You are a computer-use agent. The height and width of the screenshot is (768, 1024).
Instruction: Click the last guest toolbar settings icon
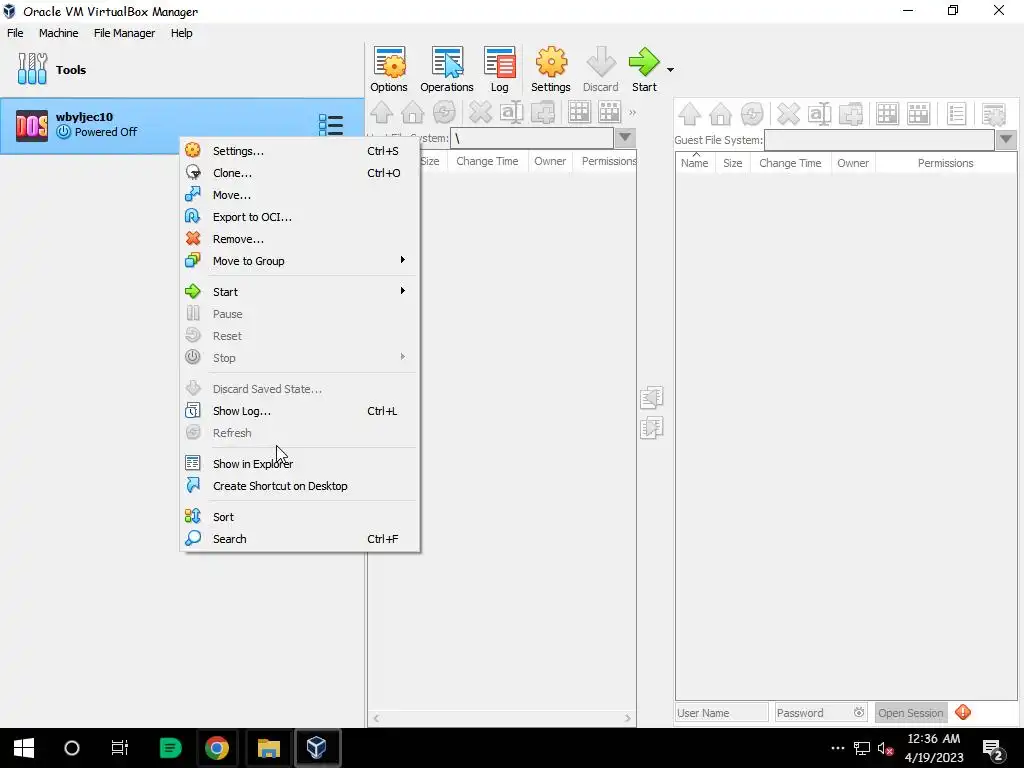pos(994,114)
